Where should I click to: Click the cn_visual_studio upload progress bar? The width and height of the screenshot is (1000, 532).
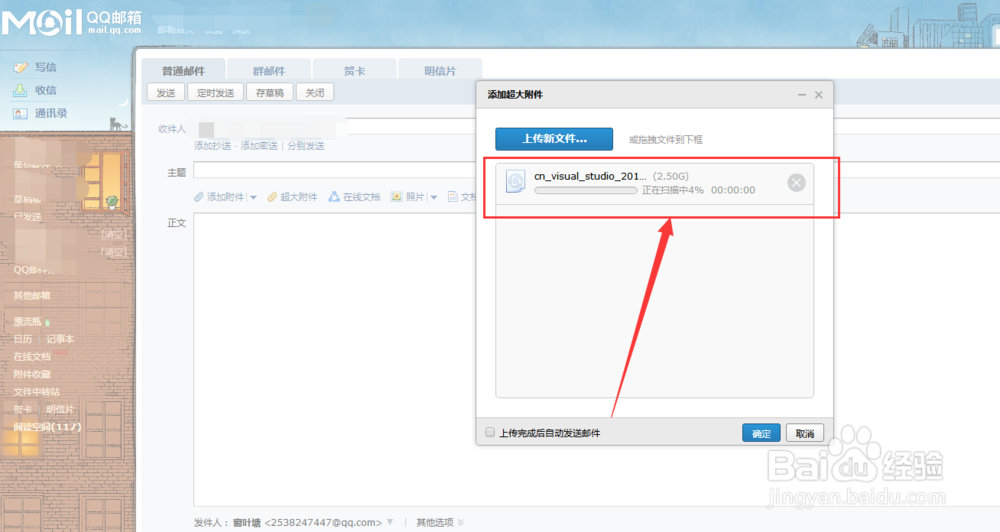tap(585, 191)
